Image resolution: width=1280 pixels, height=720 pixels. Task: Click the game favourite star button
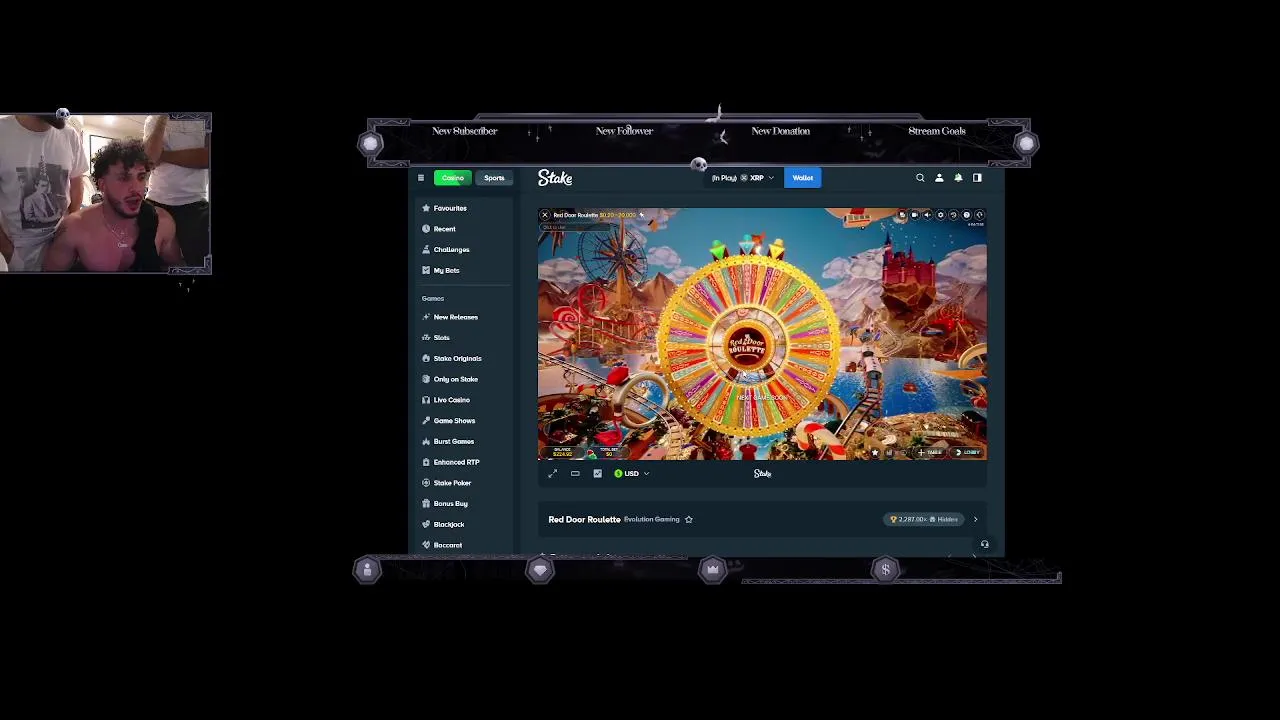coord(875,452)
